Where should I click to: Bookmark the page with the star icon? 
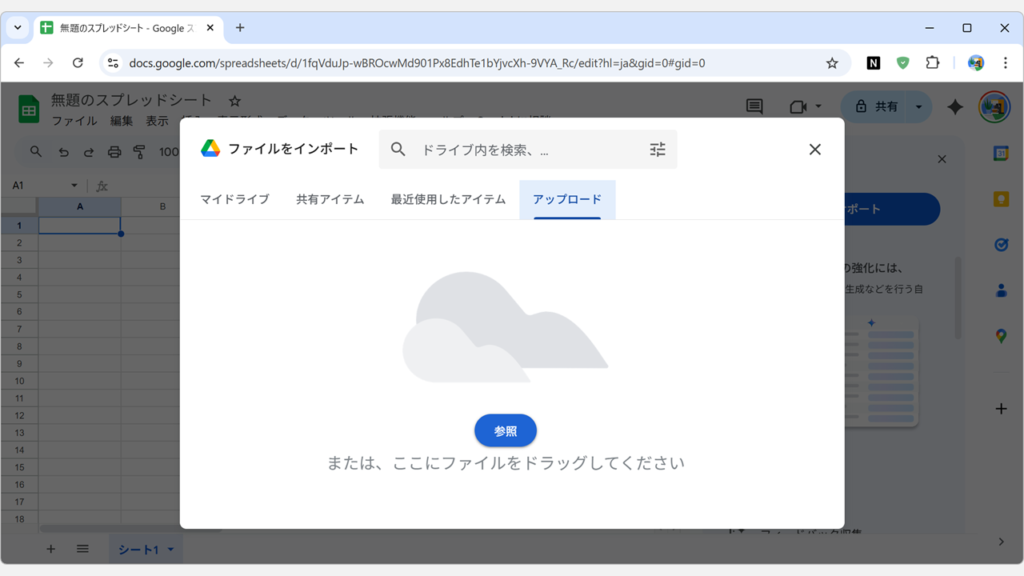coord(833,62)
